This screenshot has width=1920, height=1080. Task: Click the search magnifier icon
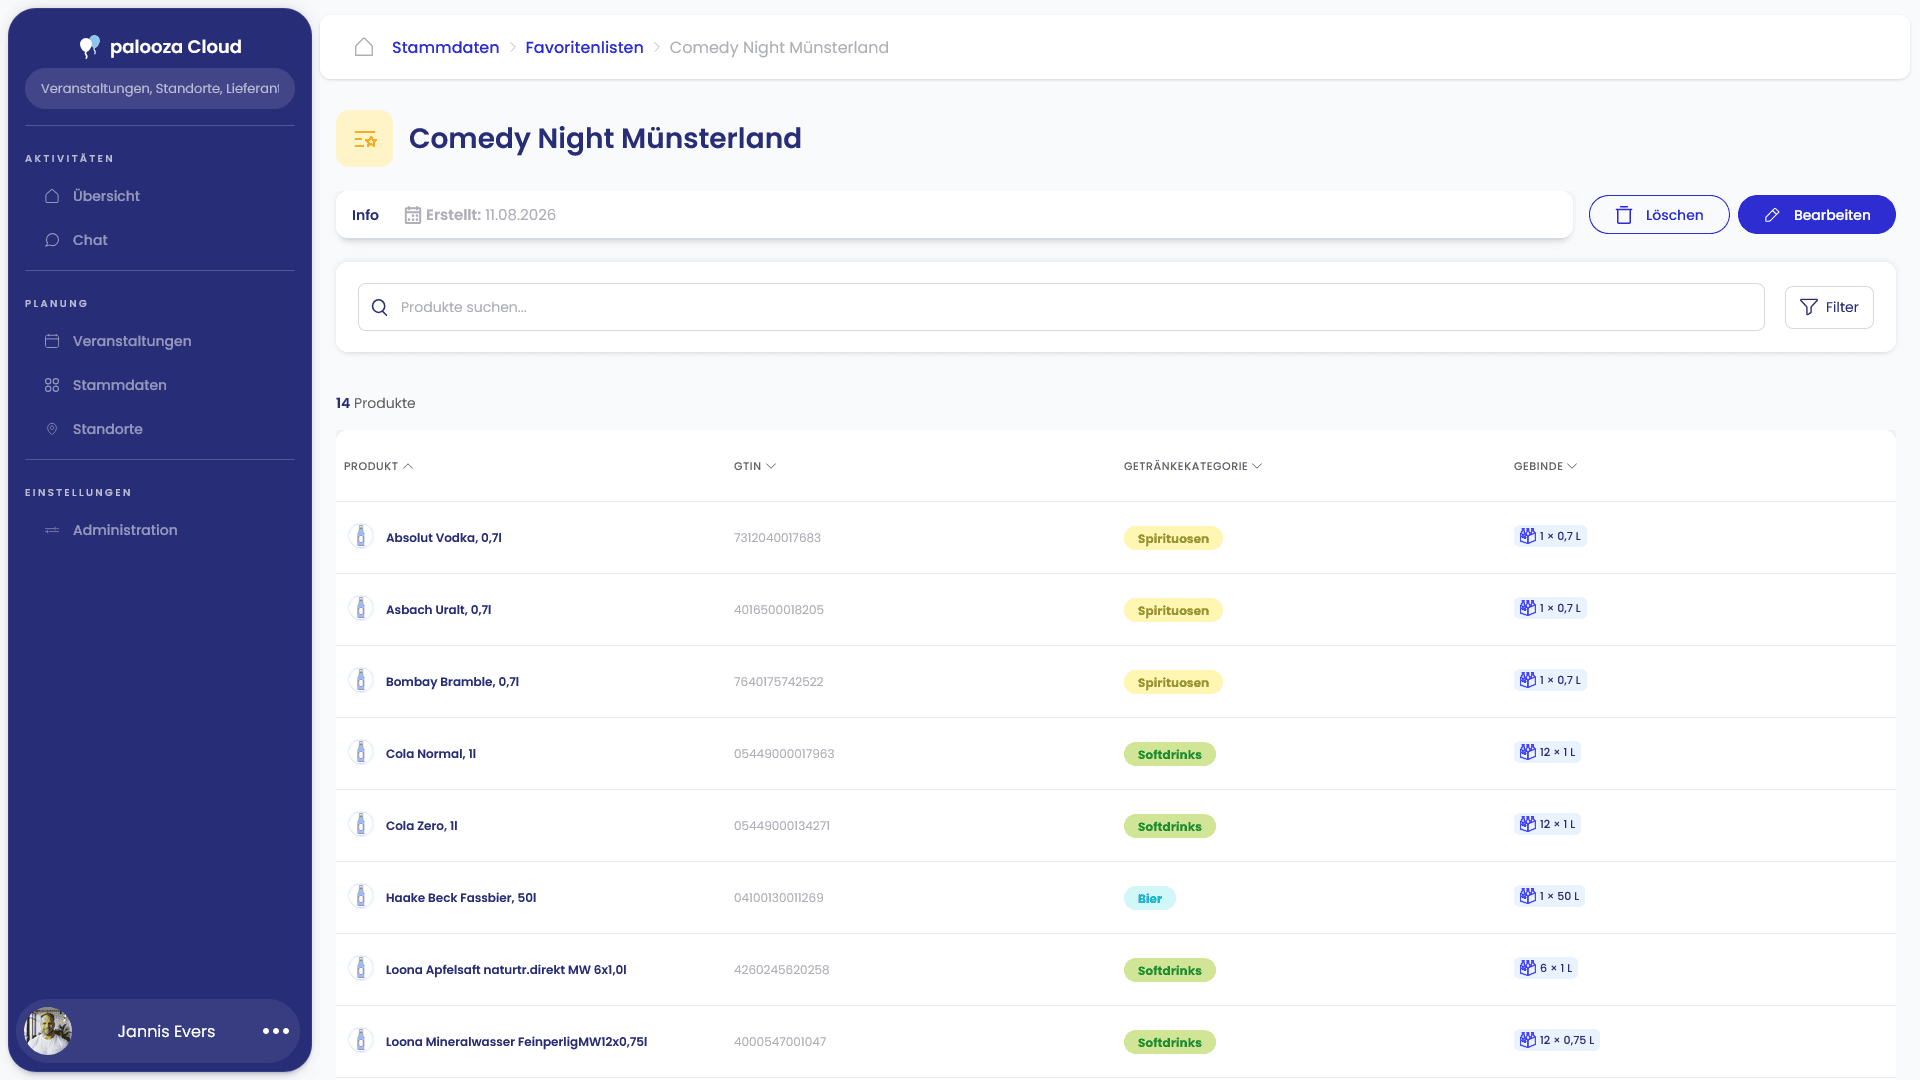pyautogui.click(x=380, y=307)
